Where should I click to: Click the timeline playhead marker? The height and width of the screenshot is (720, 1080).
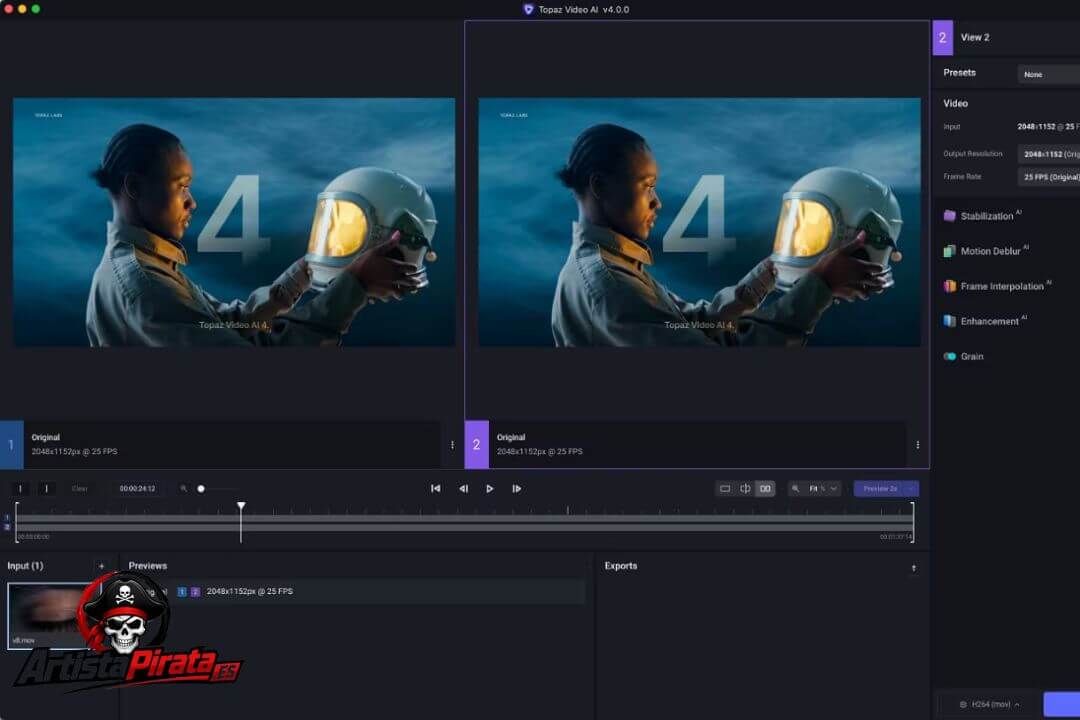click(241, 506)
